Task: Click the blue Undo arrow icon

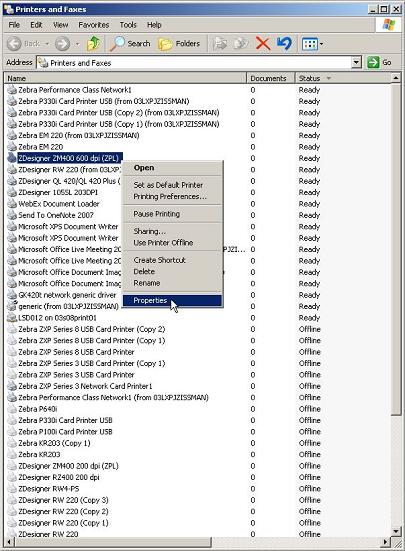Action: tap(285, 44)
